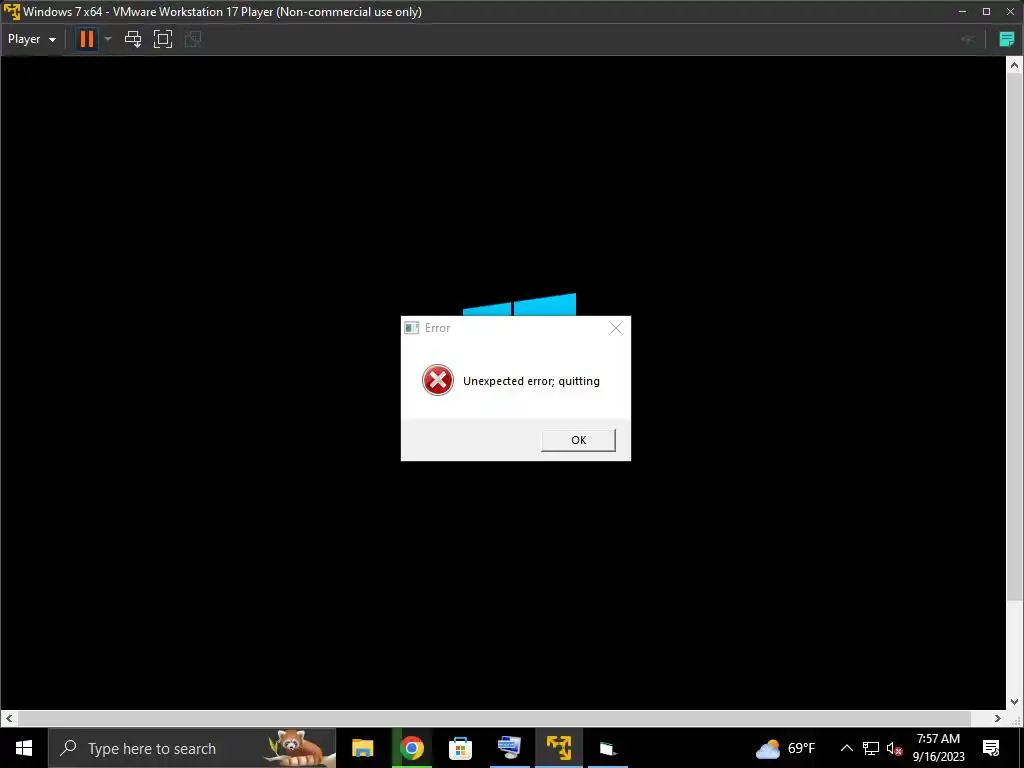Screen dimensions: 1024x768
Task: Show hidden system tray icons
Action: (x=846, y=748)
